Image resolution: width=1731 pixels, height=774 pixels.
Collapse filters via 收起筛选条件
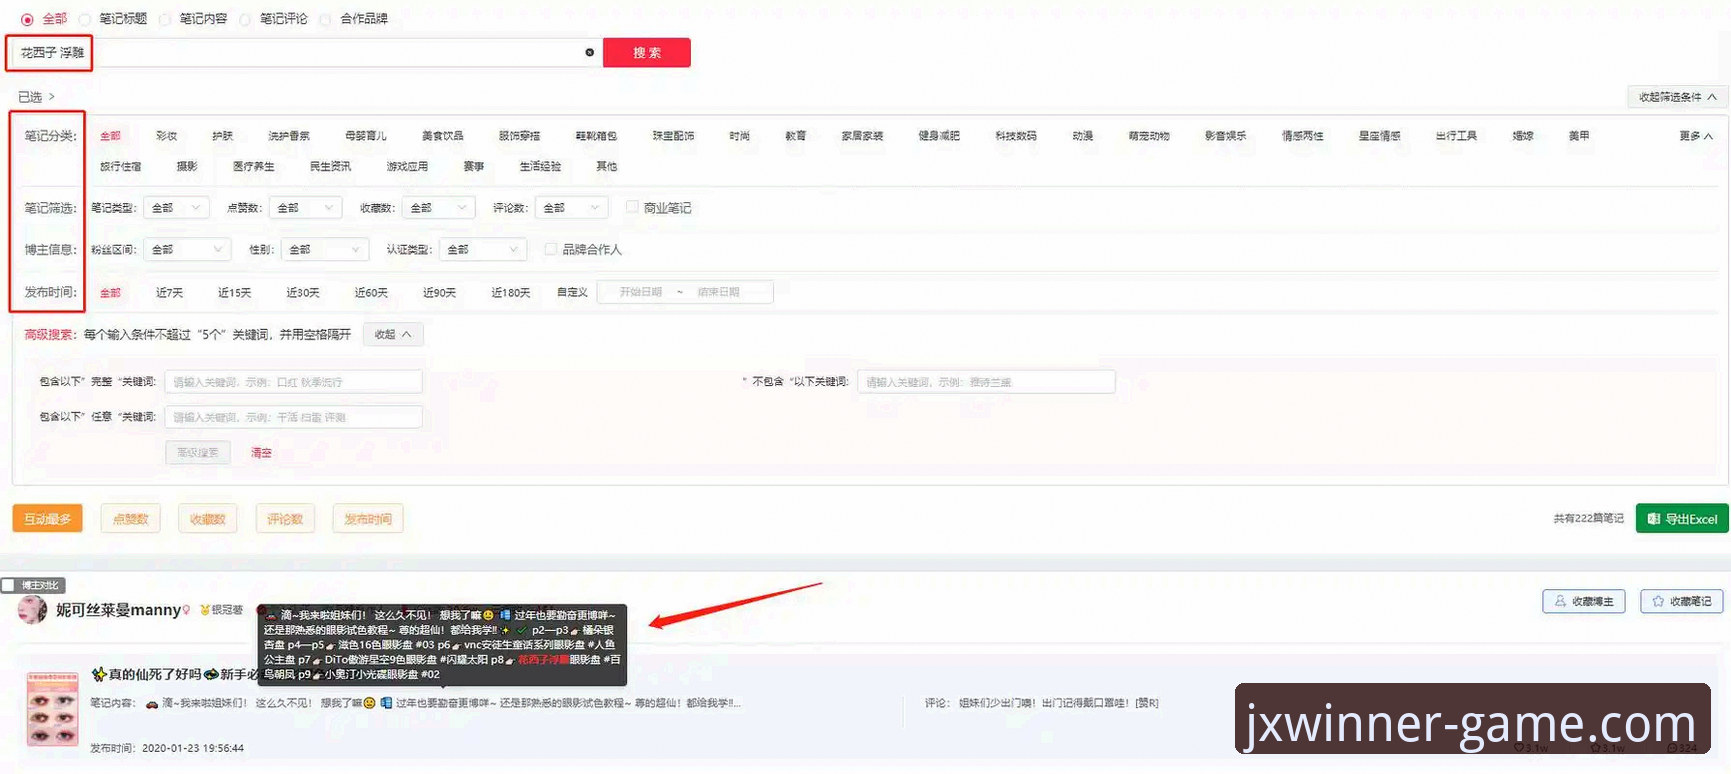1677,97
